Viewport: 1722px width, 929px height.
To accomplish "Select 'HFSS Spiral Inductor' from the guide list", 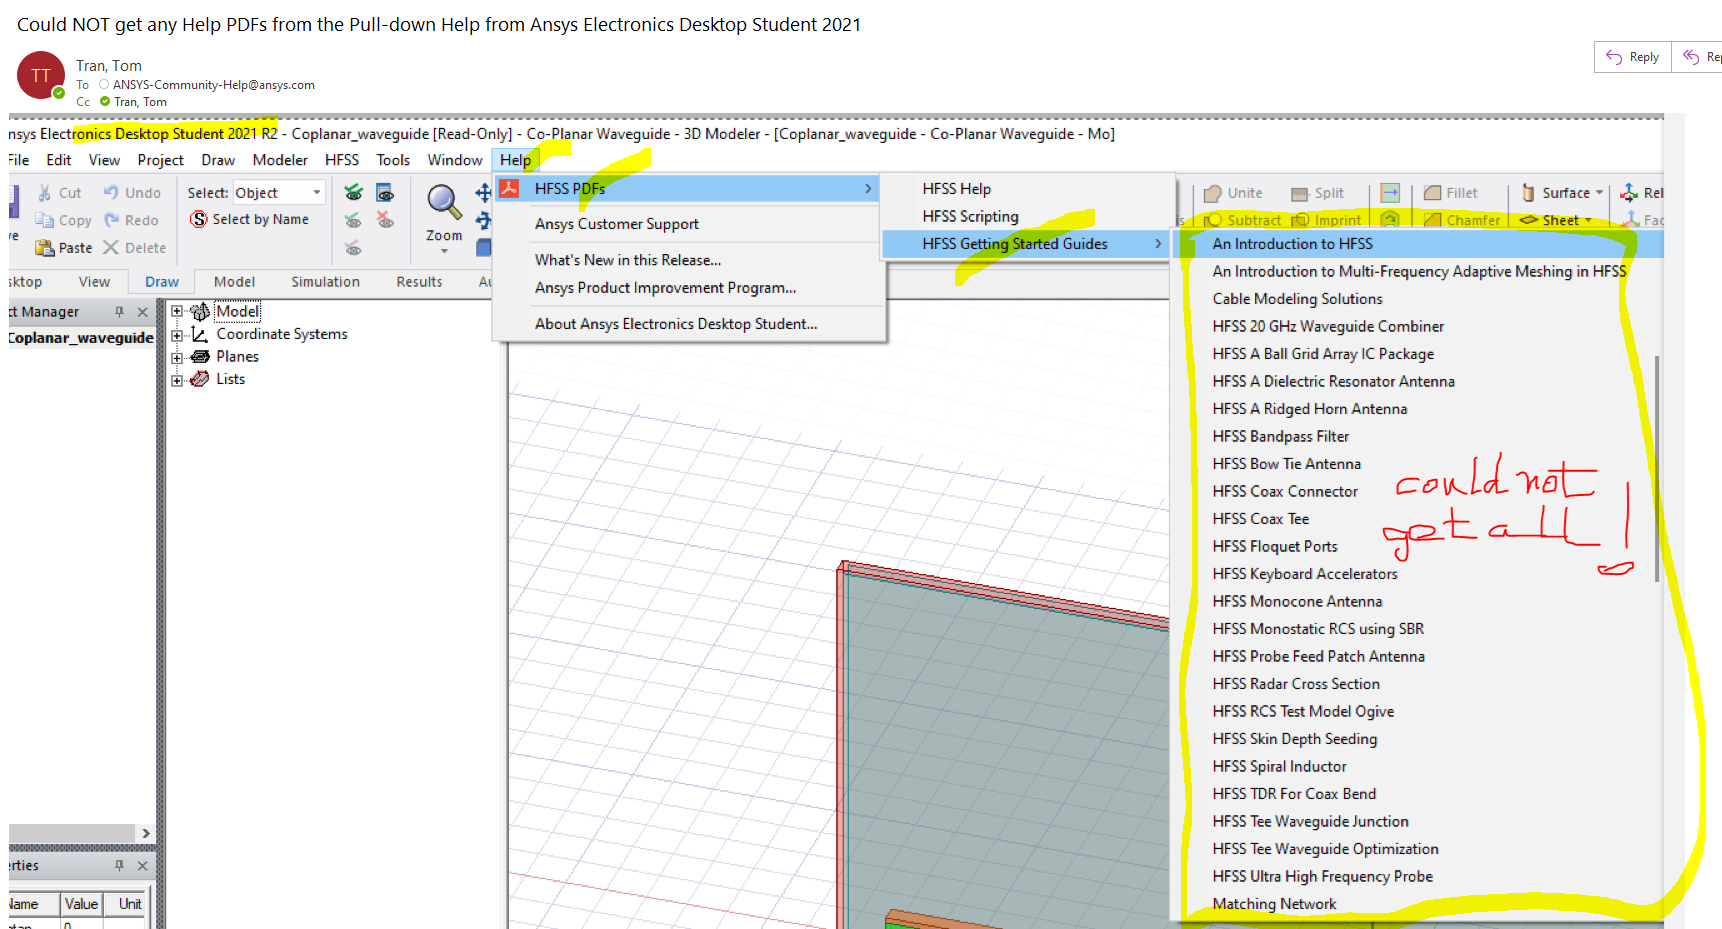I will point(1279,766).
